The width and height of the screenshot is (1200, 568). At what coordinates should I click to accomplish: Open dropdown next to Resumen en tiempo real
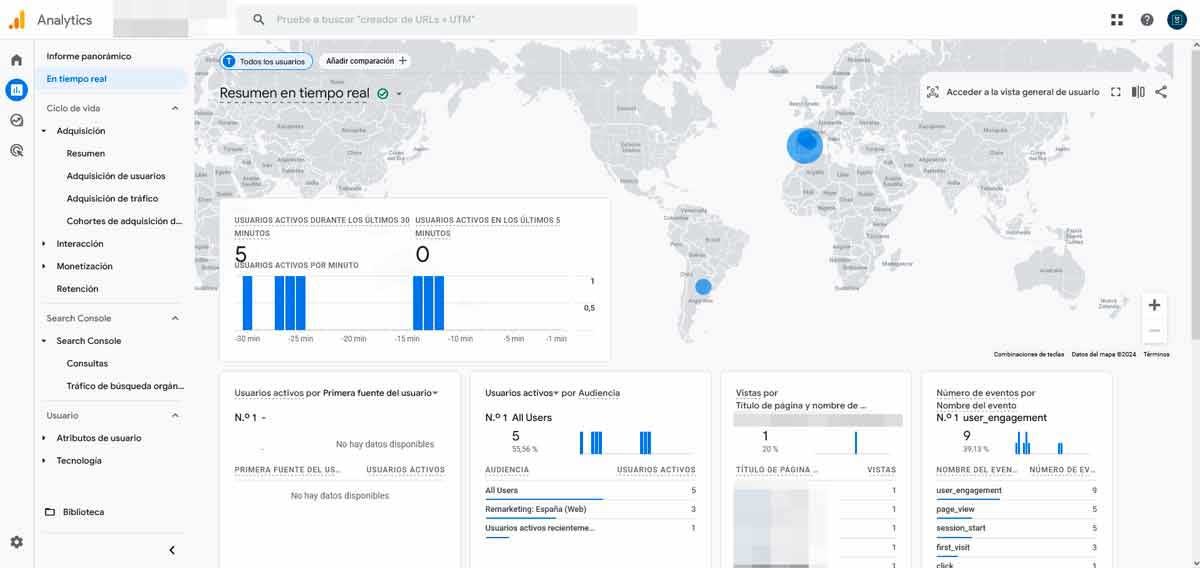click(x=399, y=94)
